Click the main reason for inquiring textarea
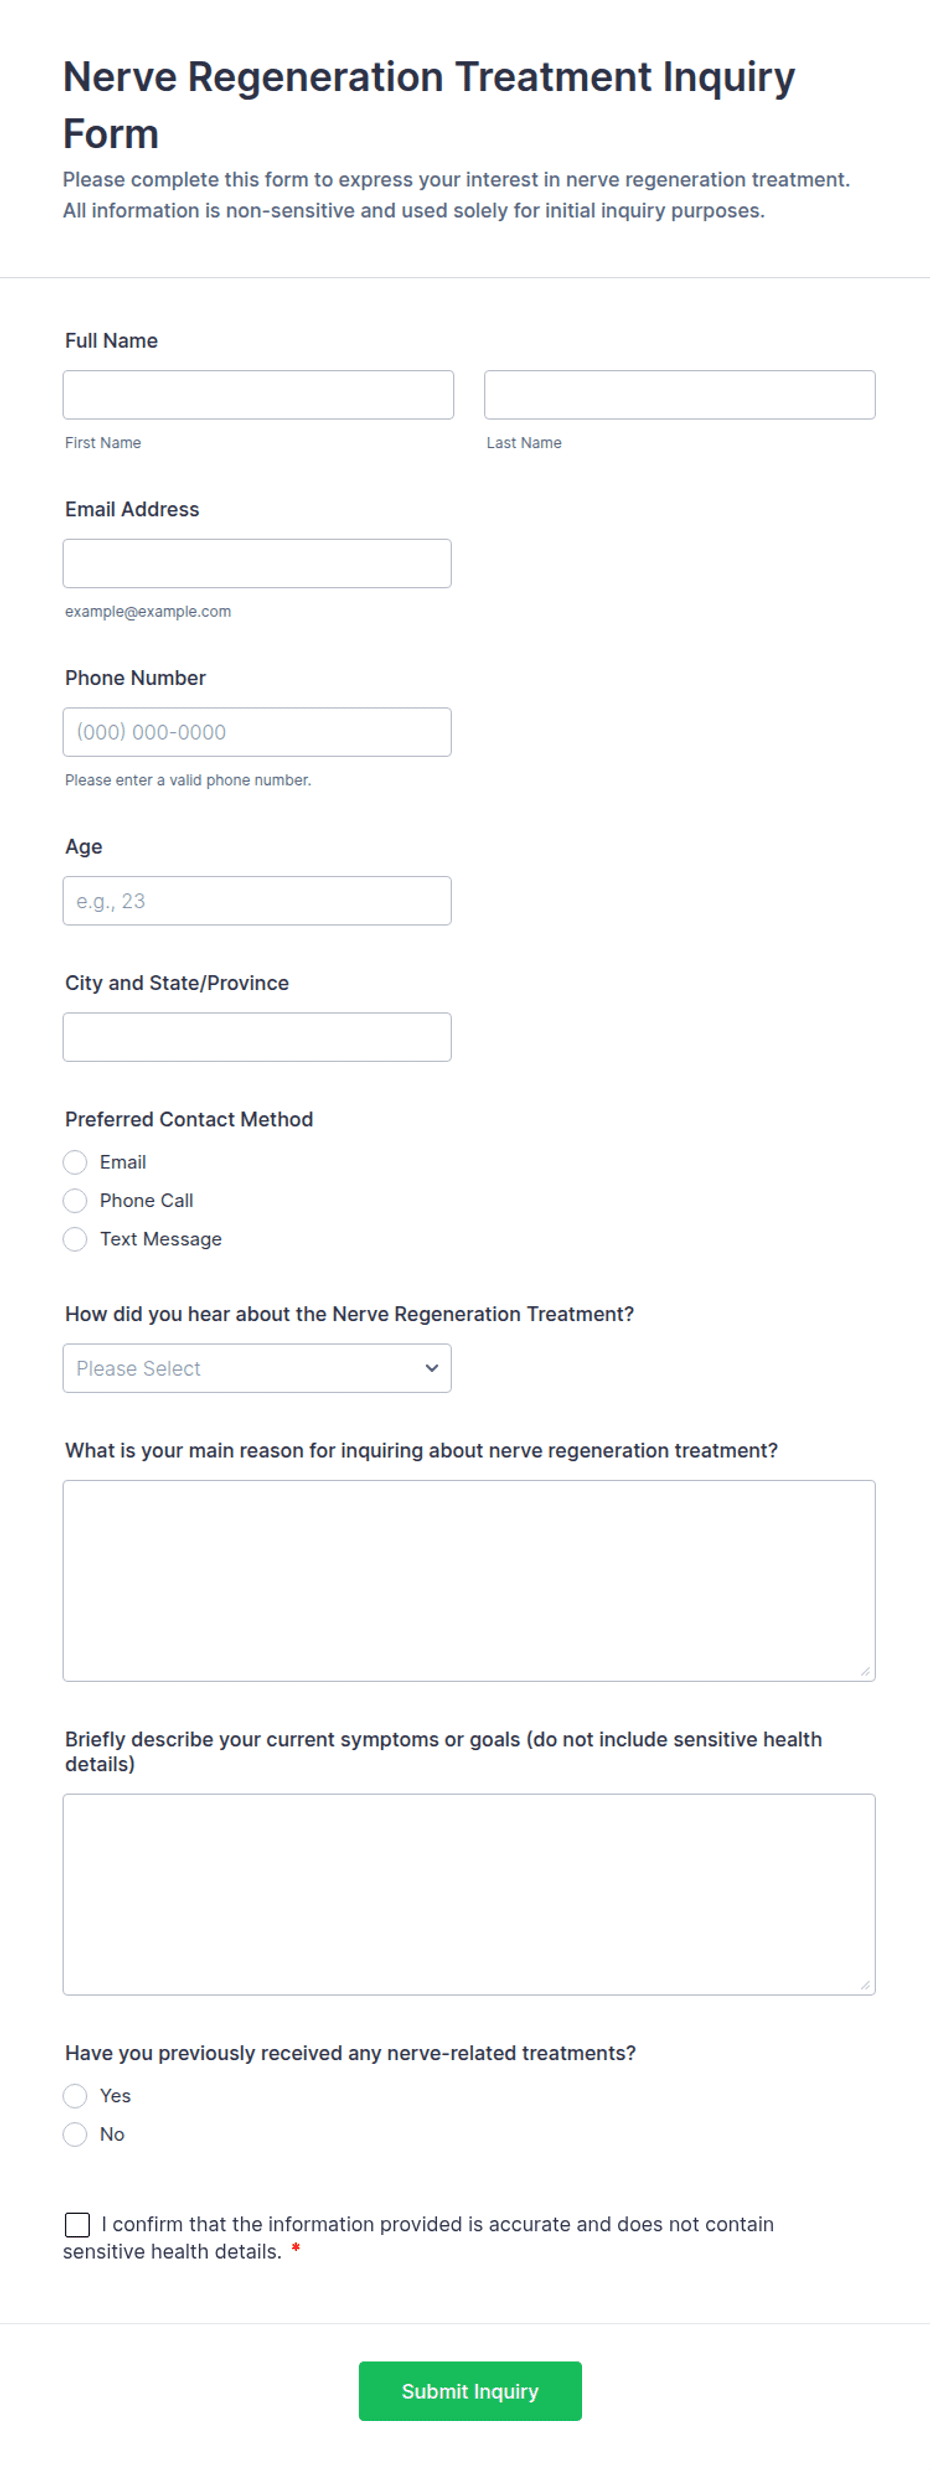The width and height of the screenshot is (930, 2470). tap(469, 1581)
